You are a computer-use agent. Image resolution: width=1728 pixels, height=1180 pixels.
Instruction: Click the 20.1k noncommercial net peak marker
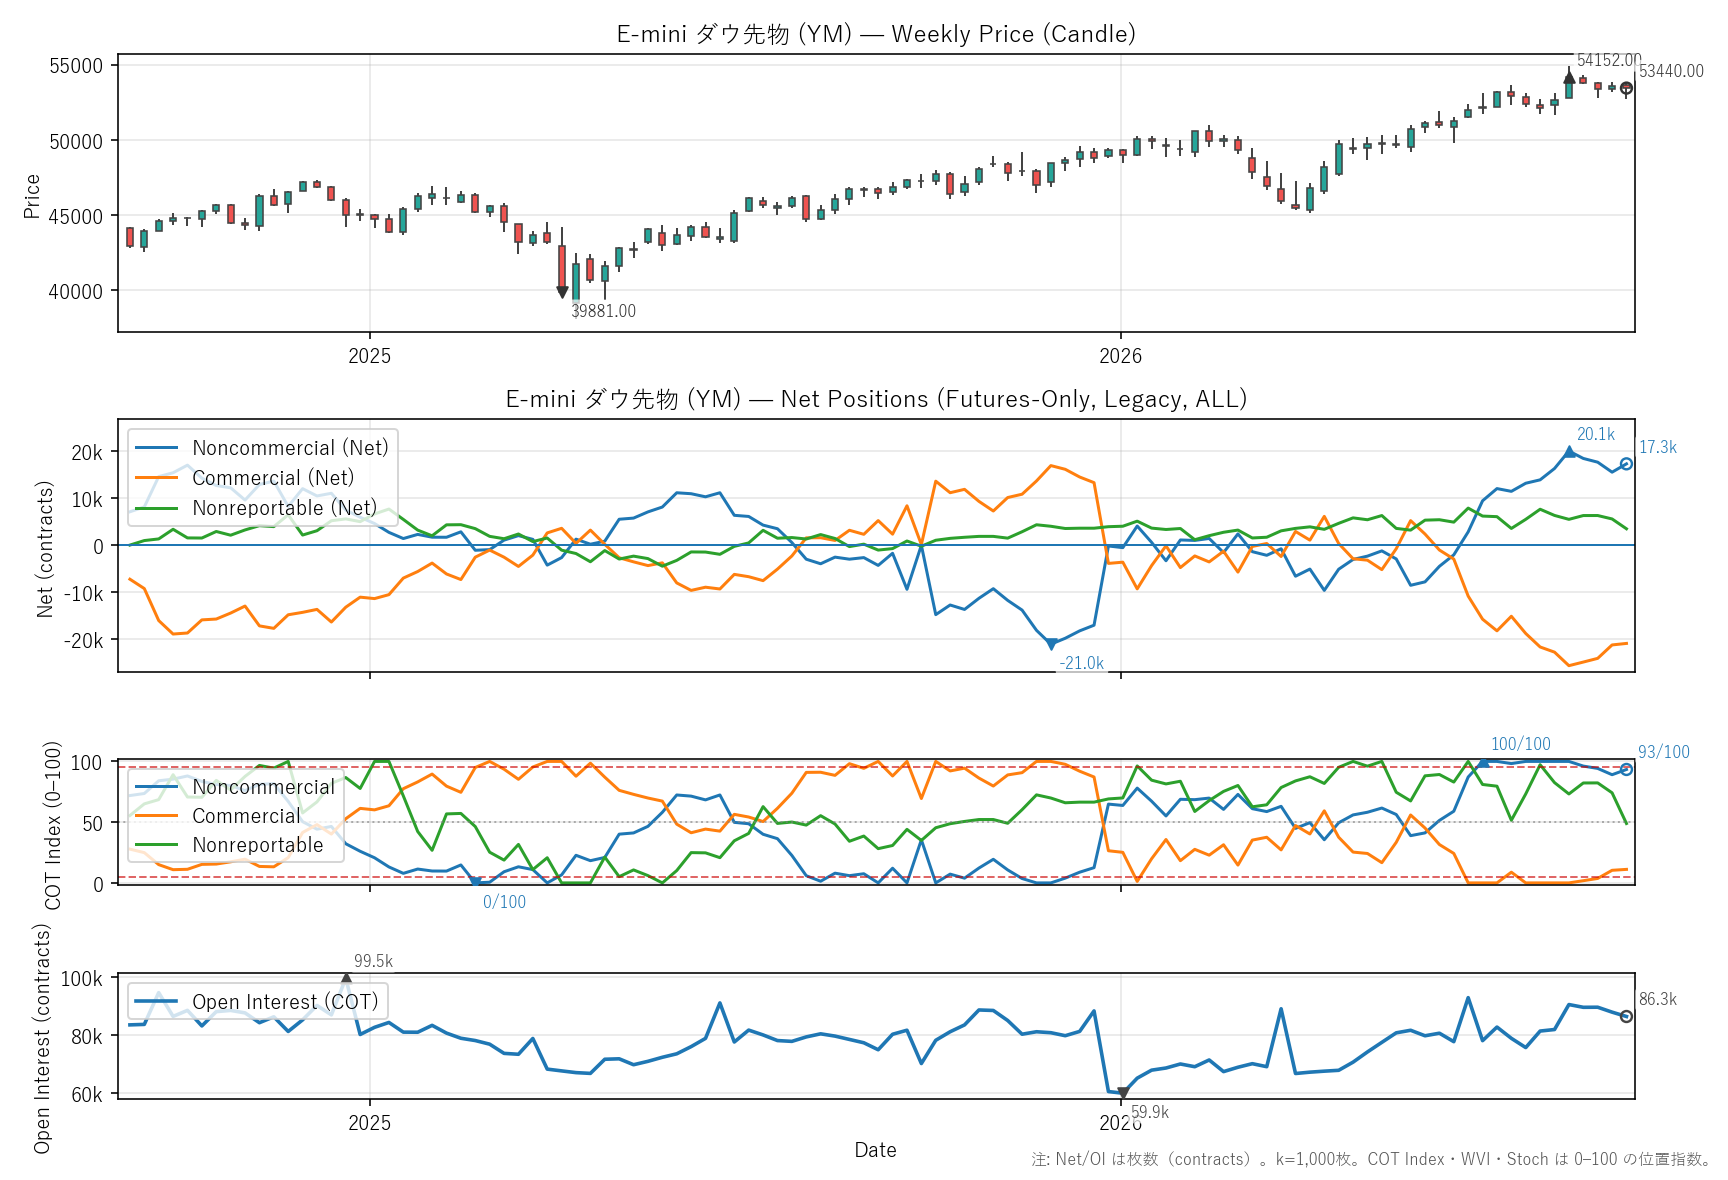(x=1569, y=452)
